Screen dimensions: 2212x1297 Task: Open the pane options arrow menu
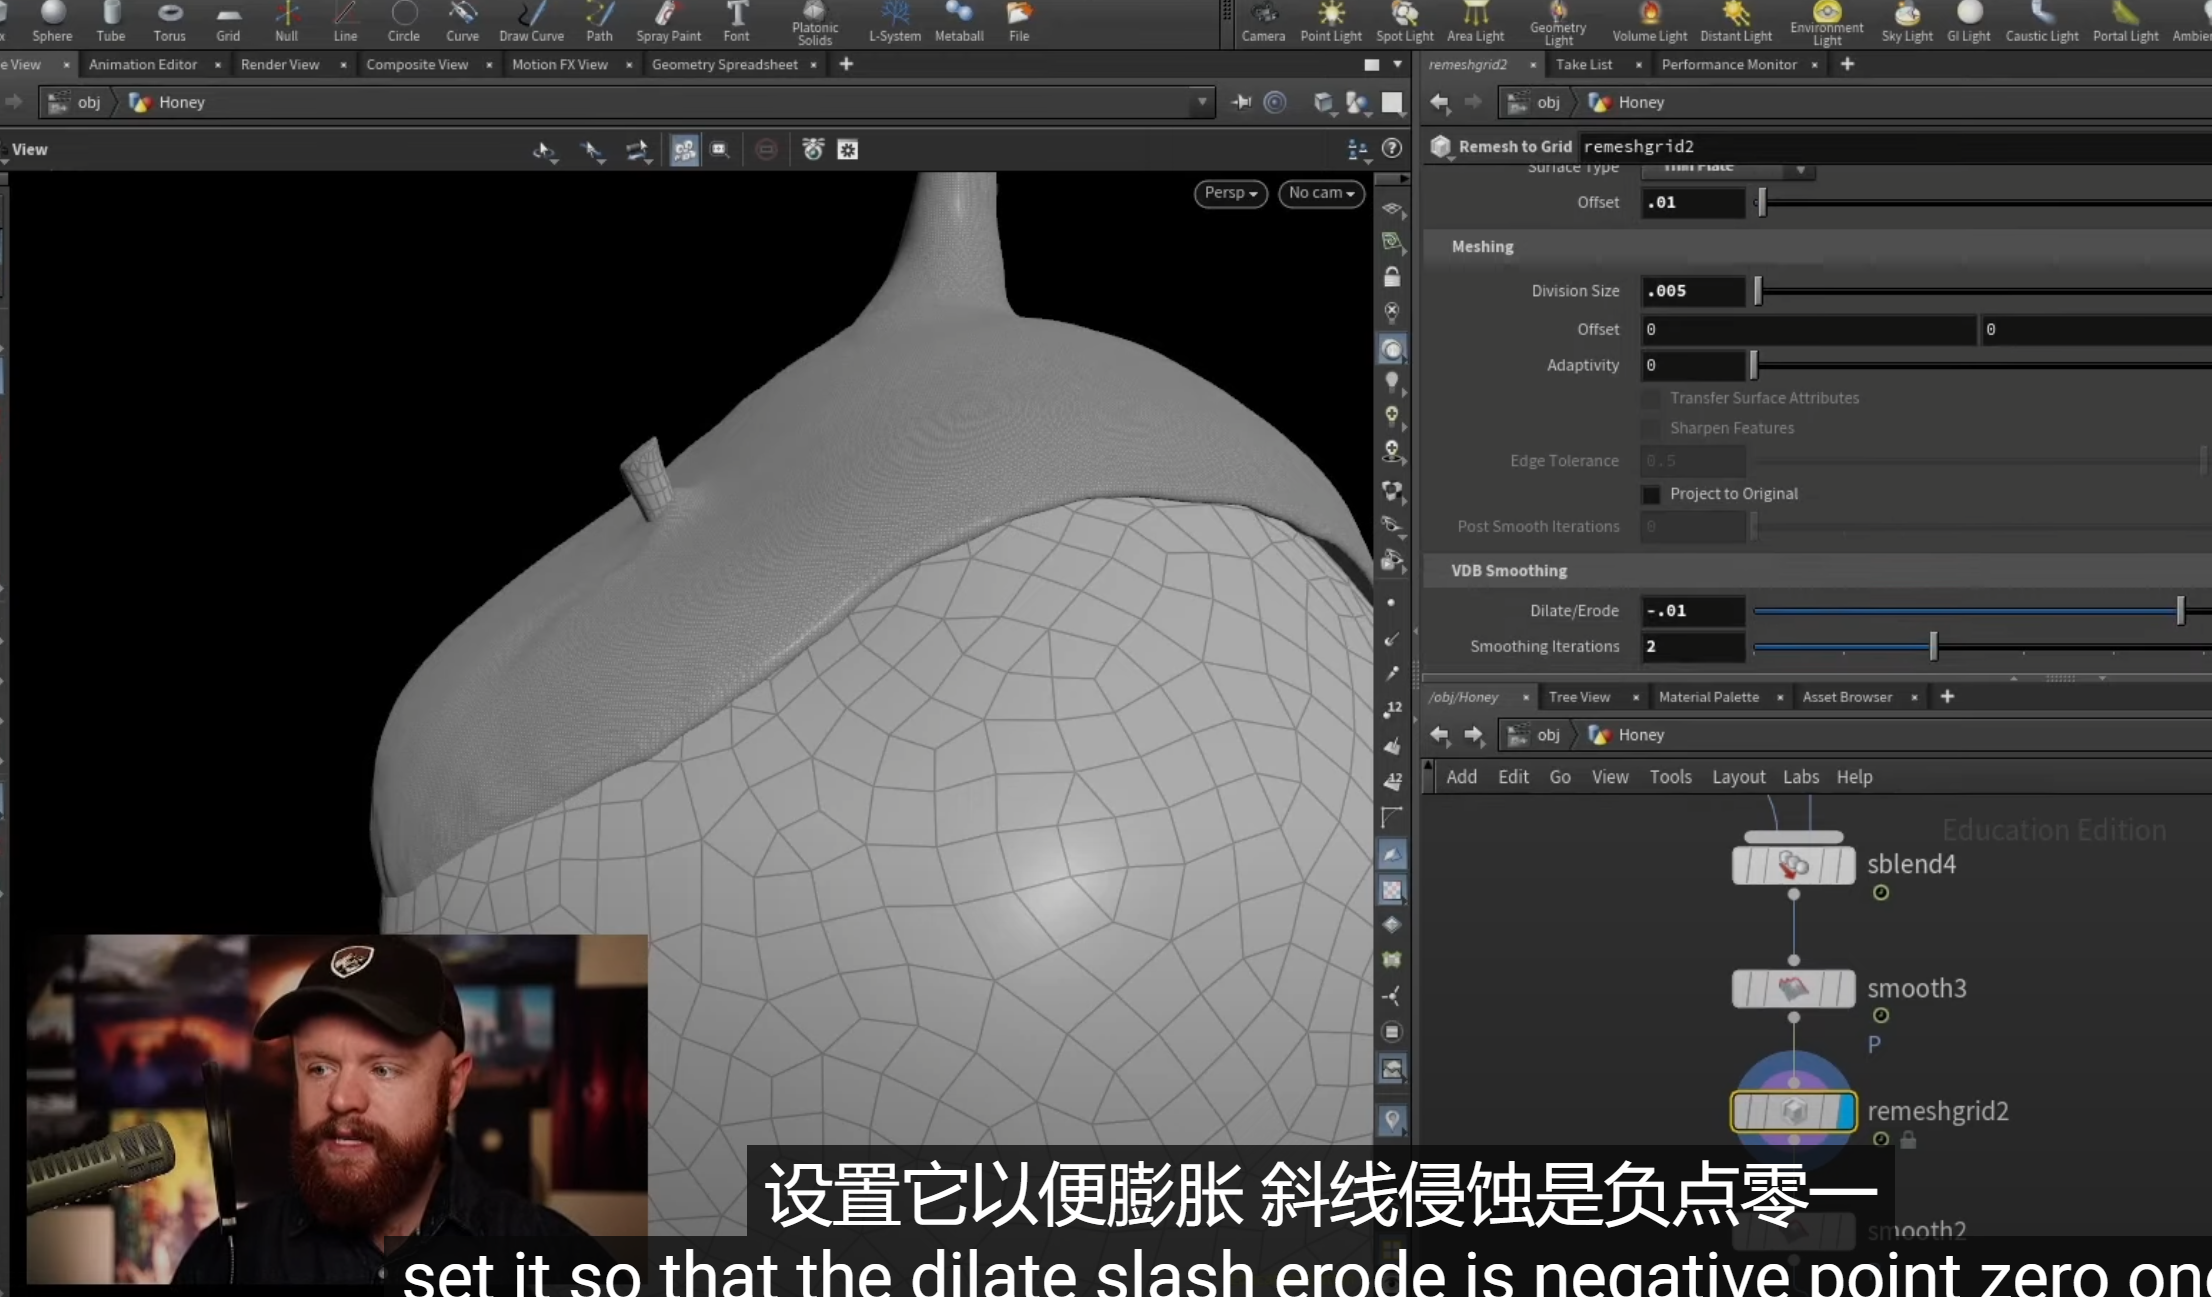1397,64
